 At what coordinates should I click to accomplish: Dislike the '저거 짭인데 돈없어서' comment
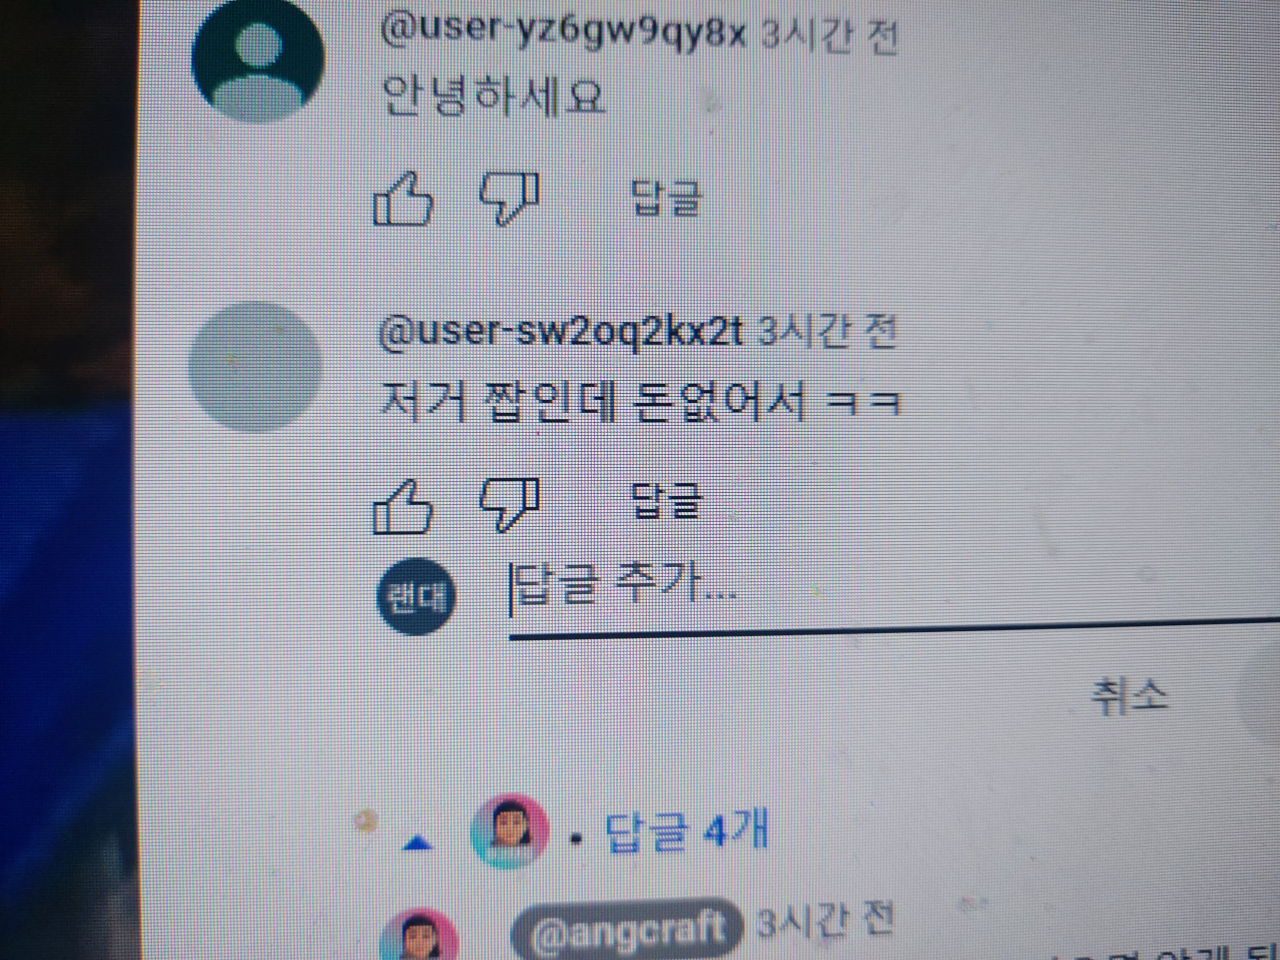[510, 504]
